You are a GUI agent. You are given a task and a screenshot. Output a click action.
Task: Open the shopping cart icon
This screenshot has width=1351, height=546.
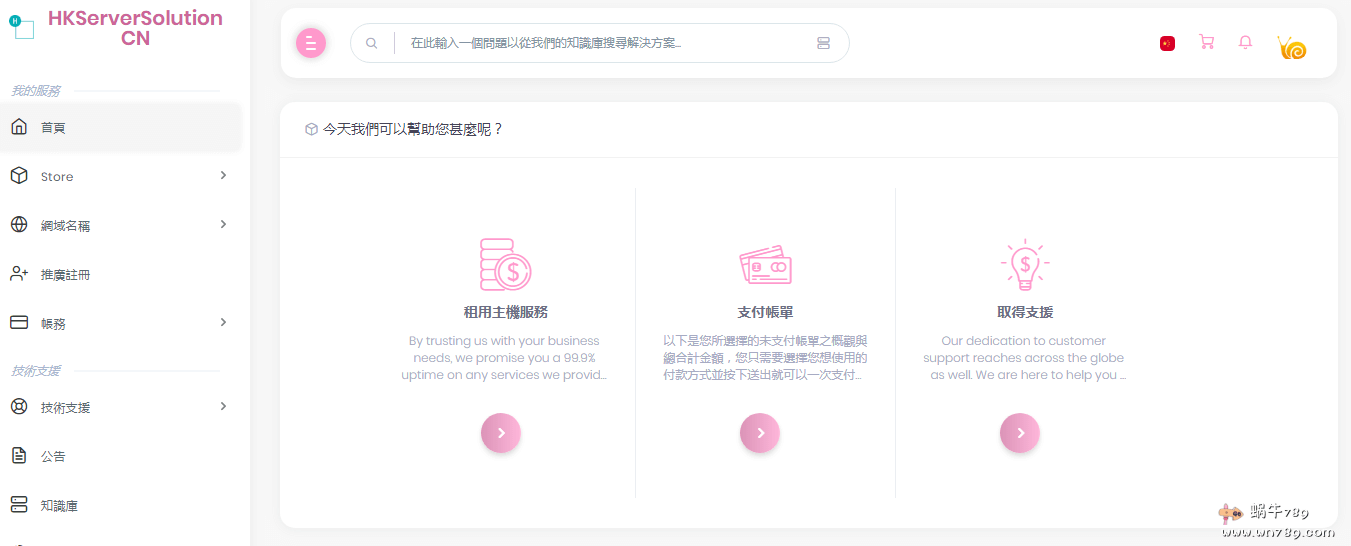tap(1206, 43)
